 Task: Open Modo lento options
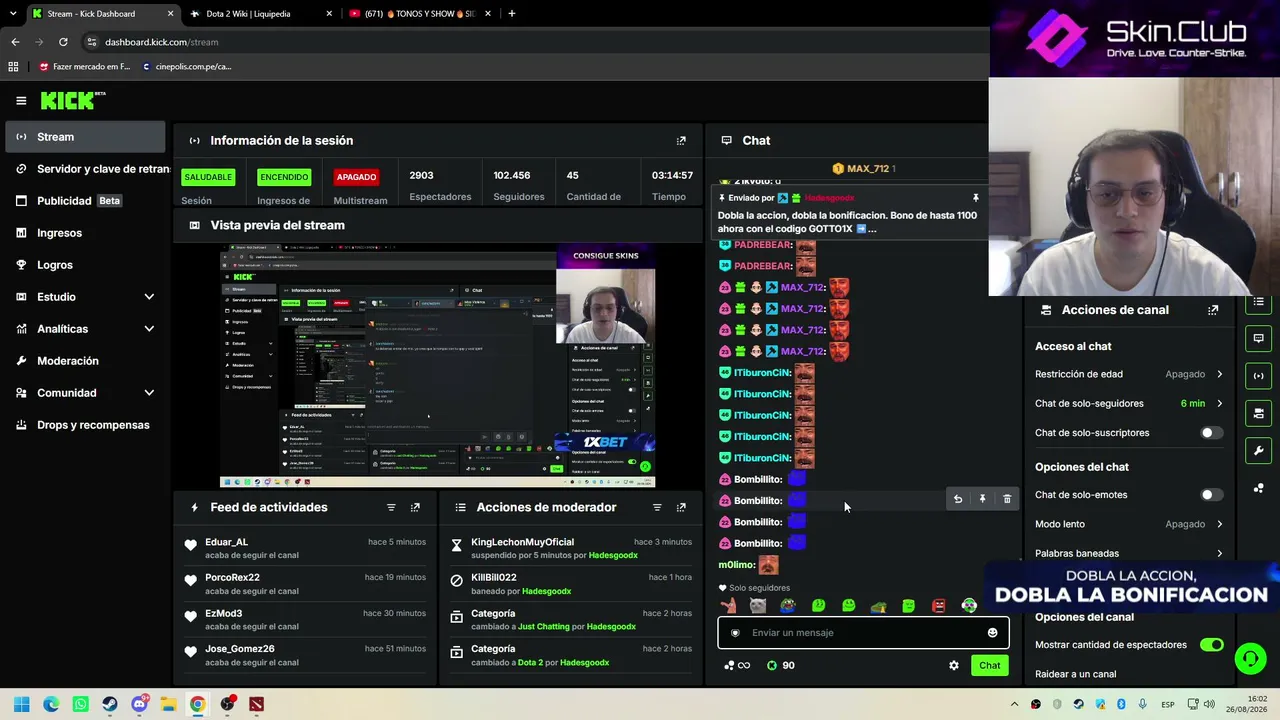(1129, 524)
